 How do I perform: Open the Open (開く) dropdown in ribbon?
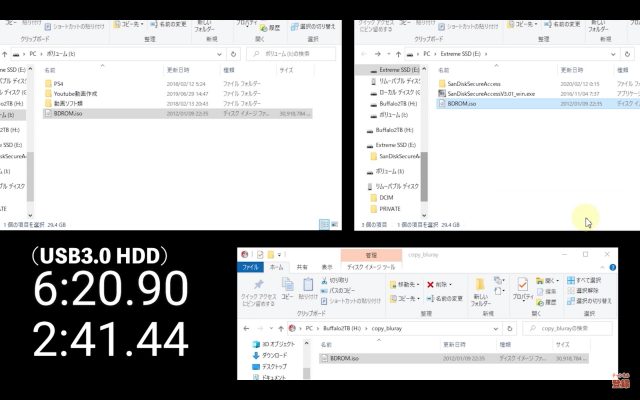[547, 280]
